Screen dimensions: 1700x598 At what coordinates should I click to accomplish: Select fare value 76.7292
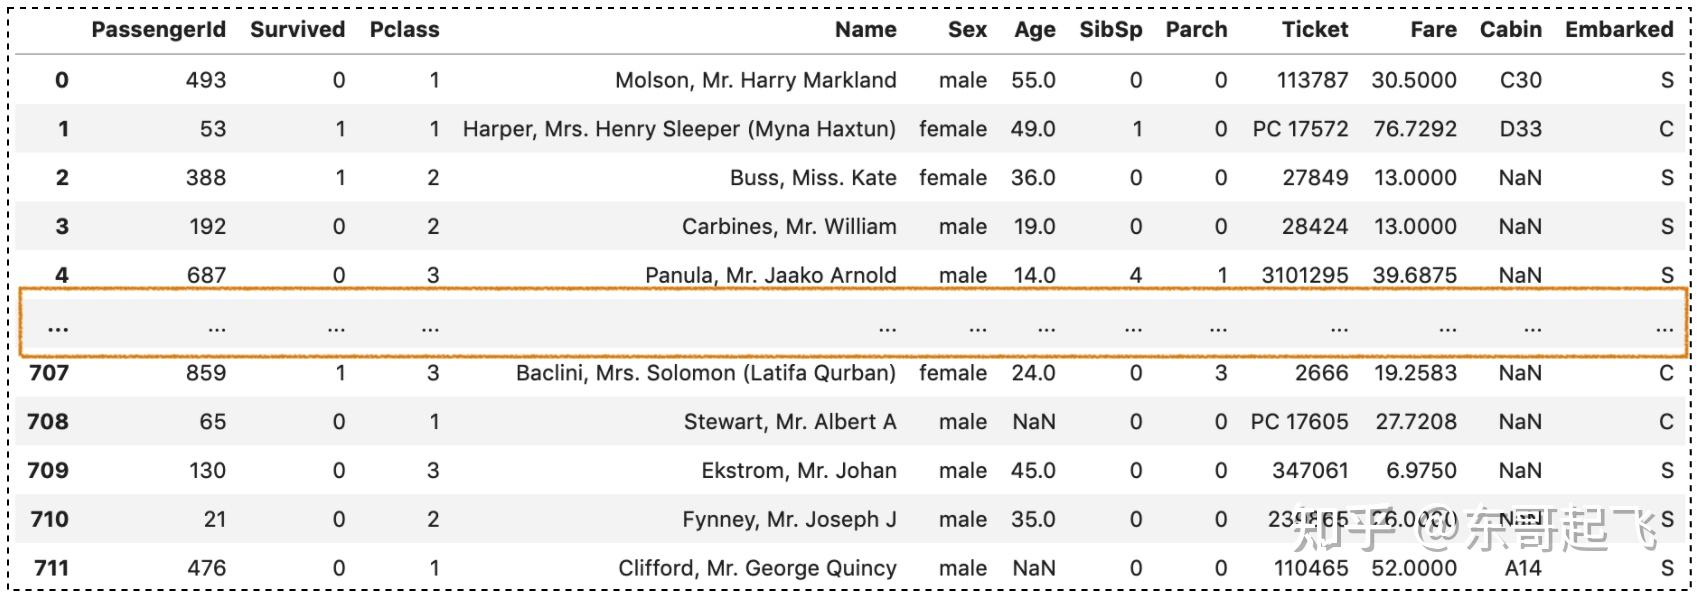(x=1414, y=129)
